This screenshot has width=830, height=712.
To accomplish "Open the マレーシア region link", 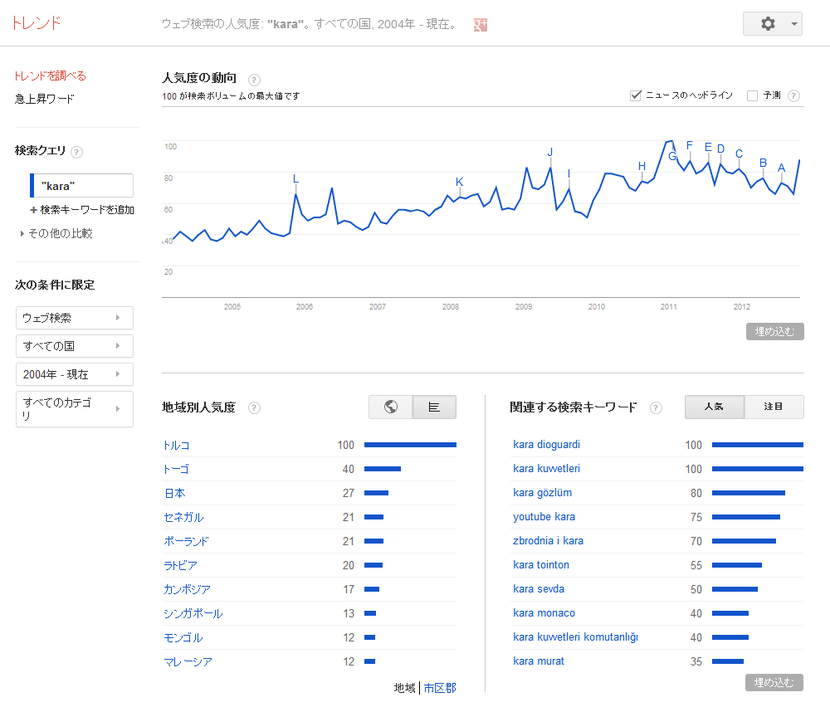I will [x=188, y=662].
